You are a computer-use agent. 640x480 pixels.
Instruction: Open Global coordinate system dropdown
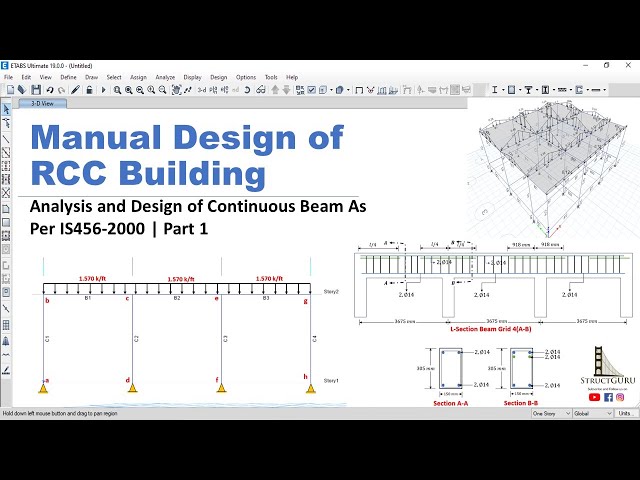click(x=593, y=413)
